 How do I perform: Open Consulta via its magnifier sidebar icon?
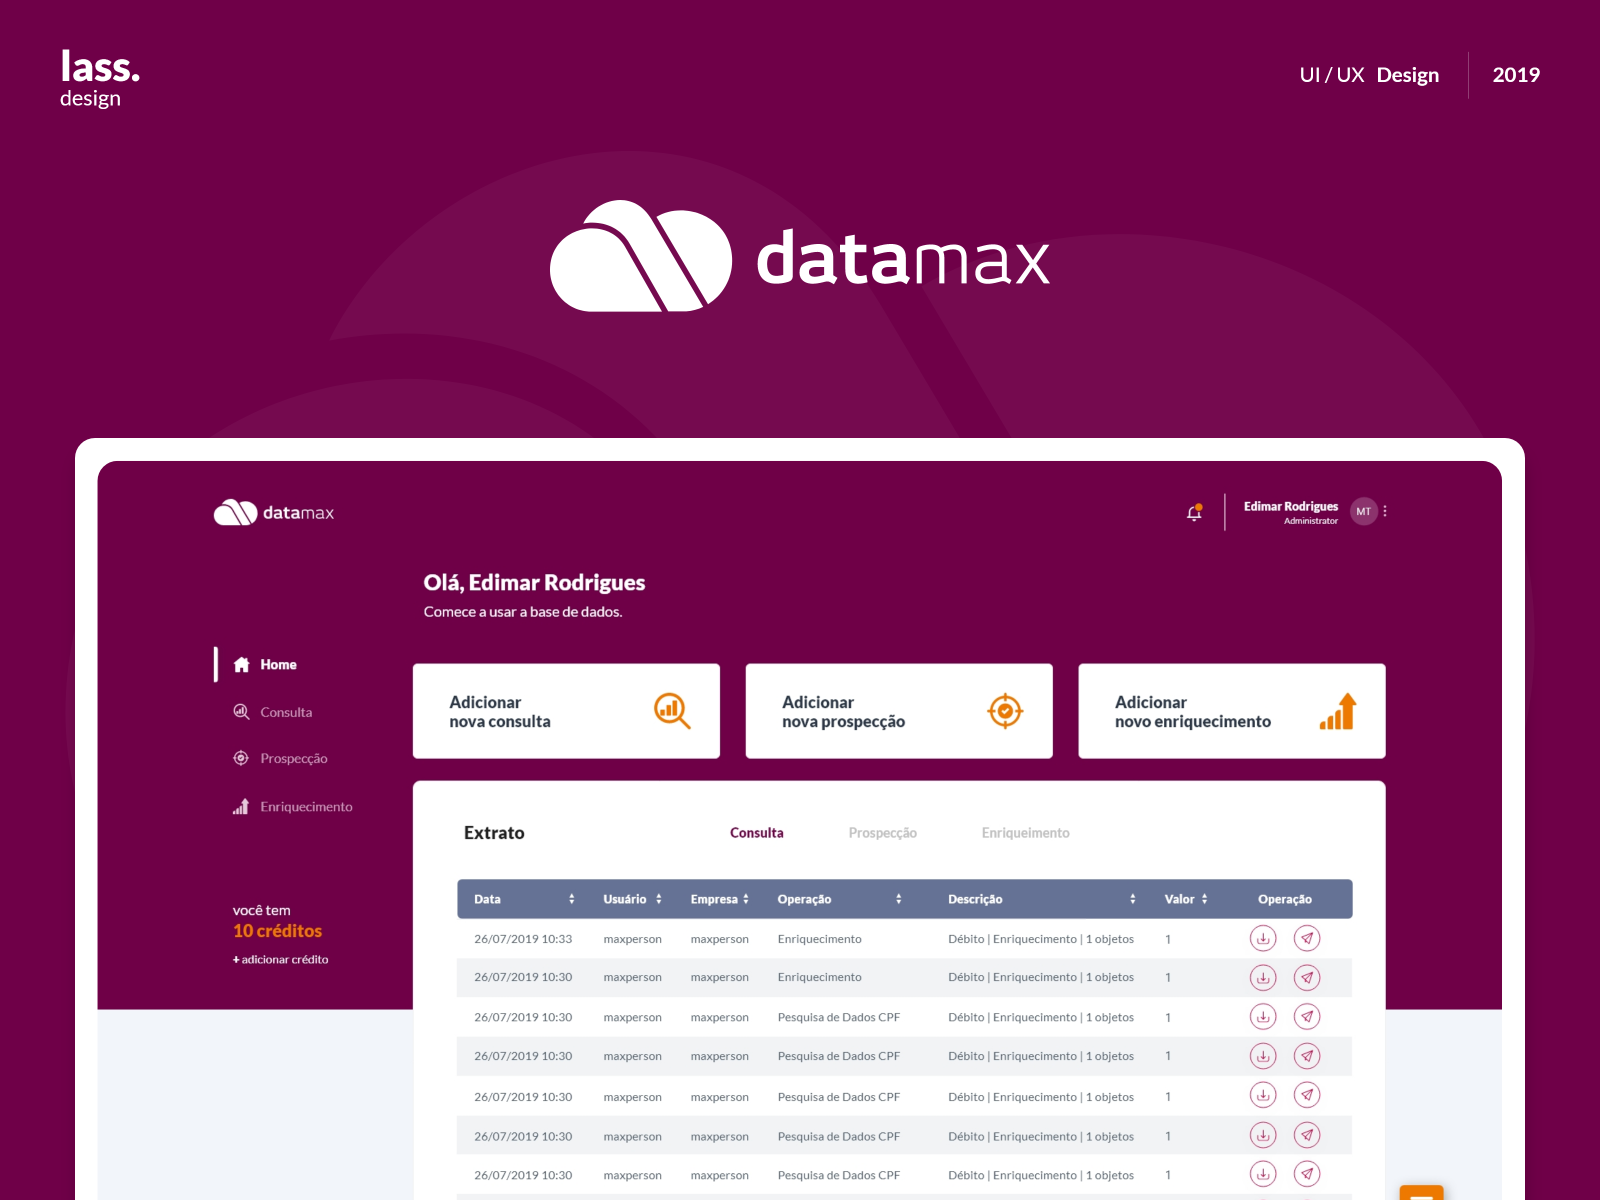click(x=241, y=712)
